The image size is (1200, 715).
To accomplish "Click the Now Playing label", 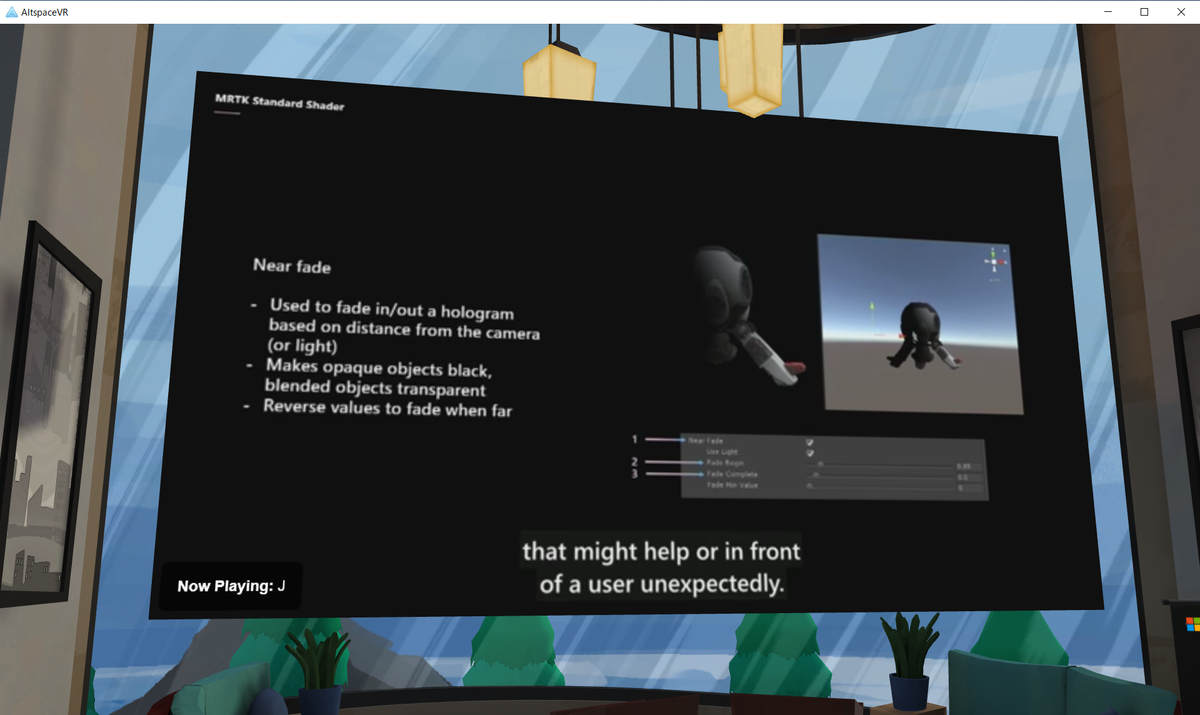I will coord(231,586).
